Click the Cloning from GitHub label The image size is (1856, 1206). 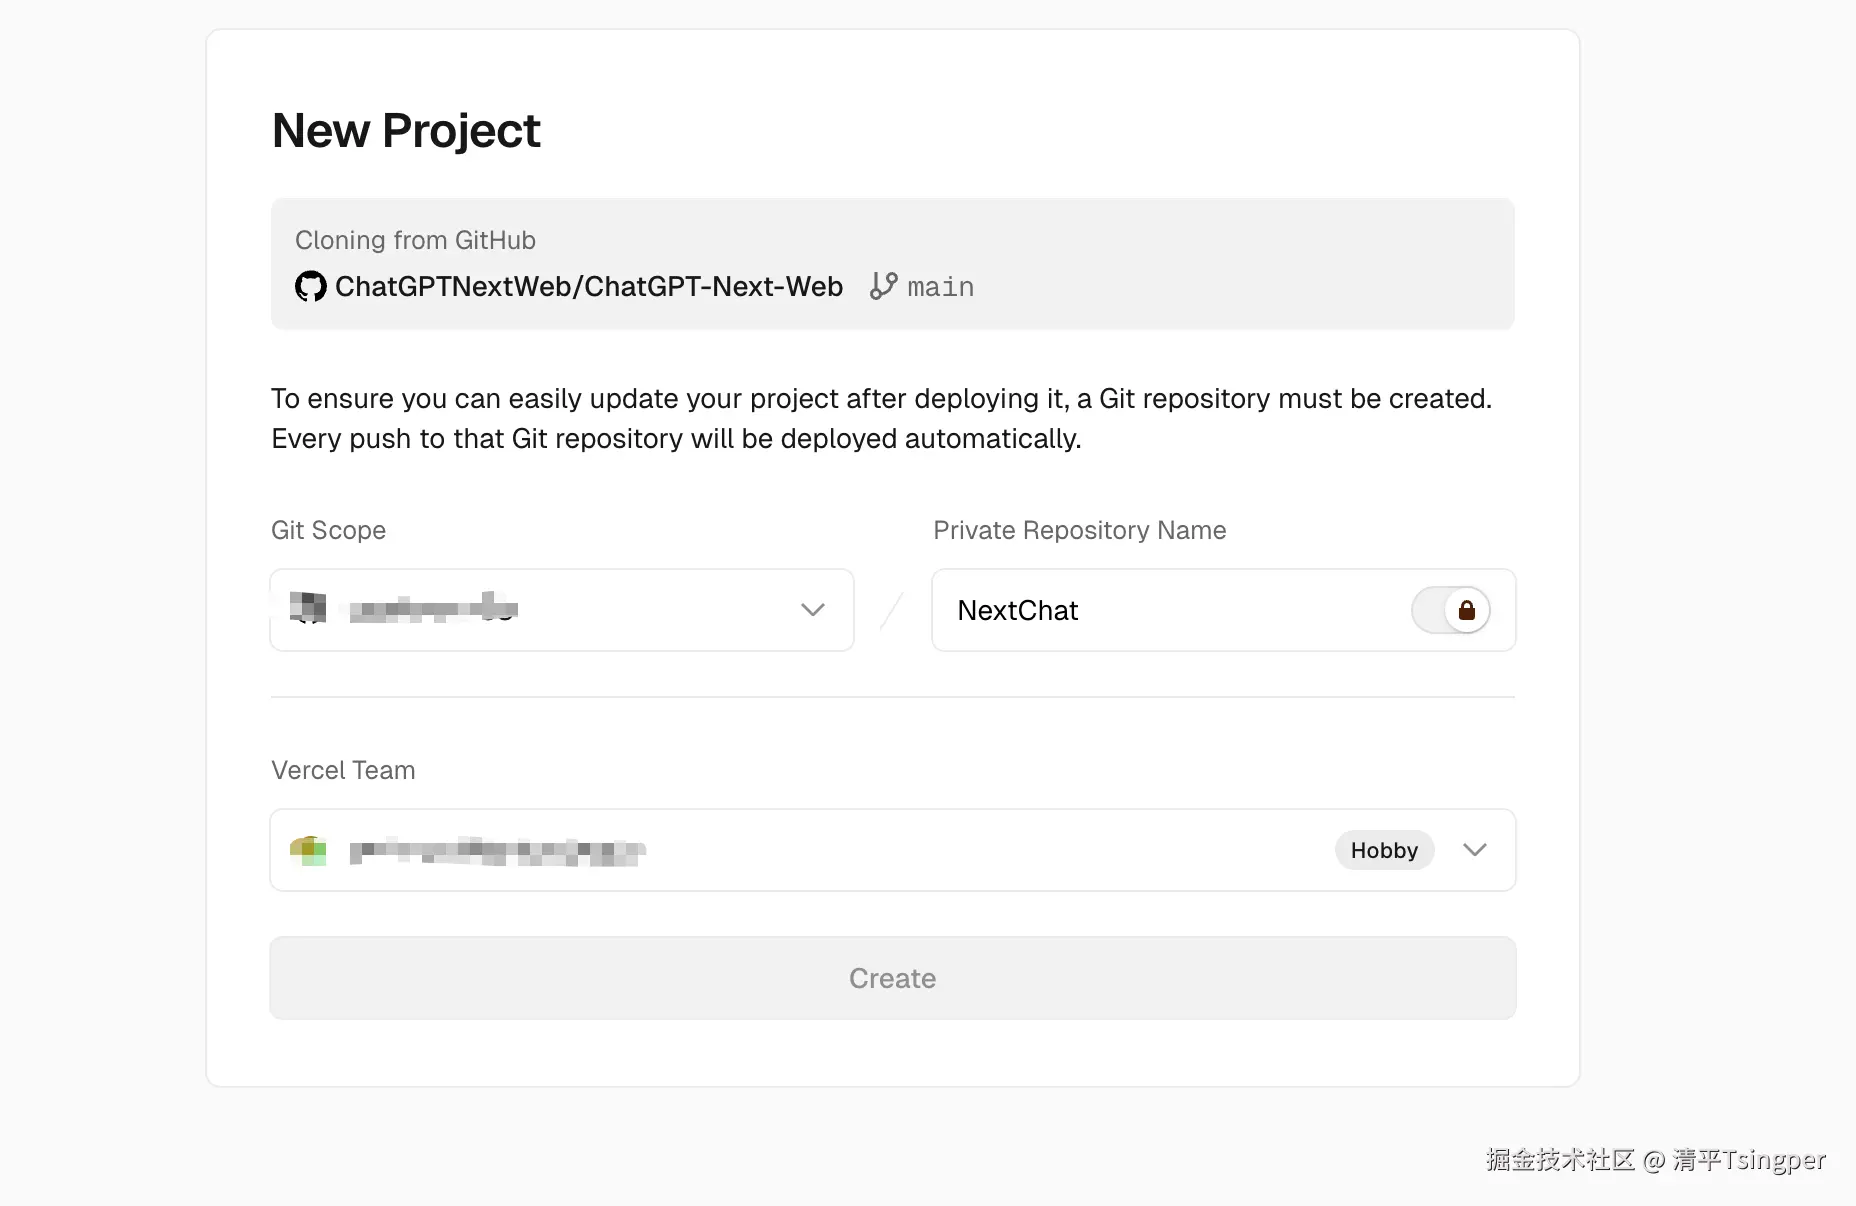click(415, 240)
